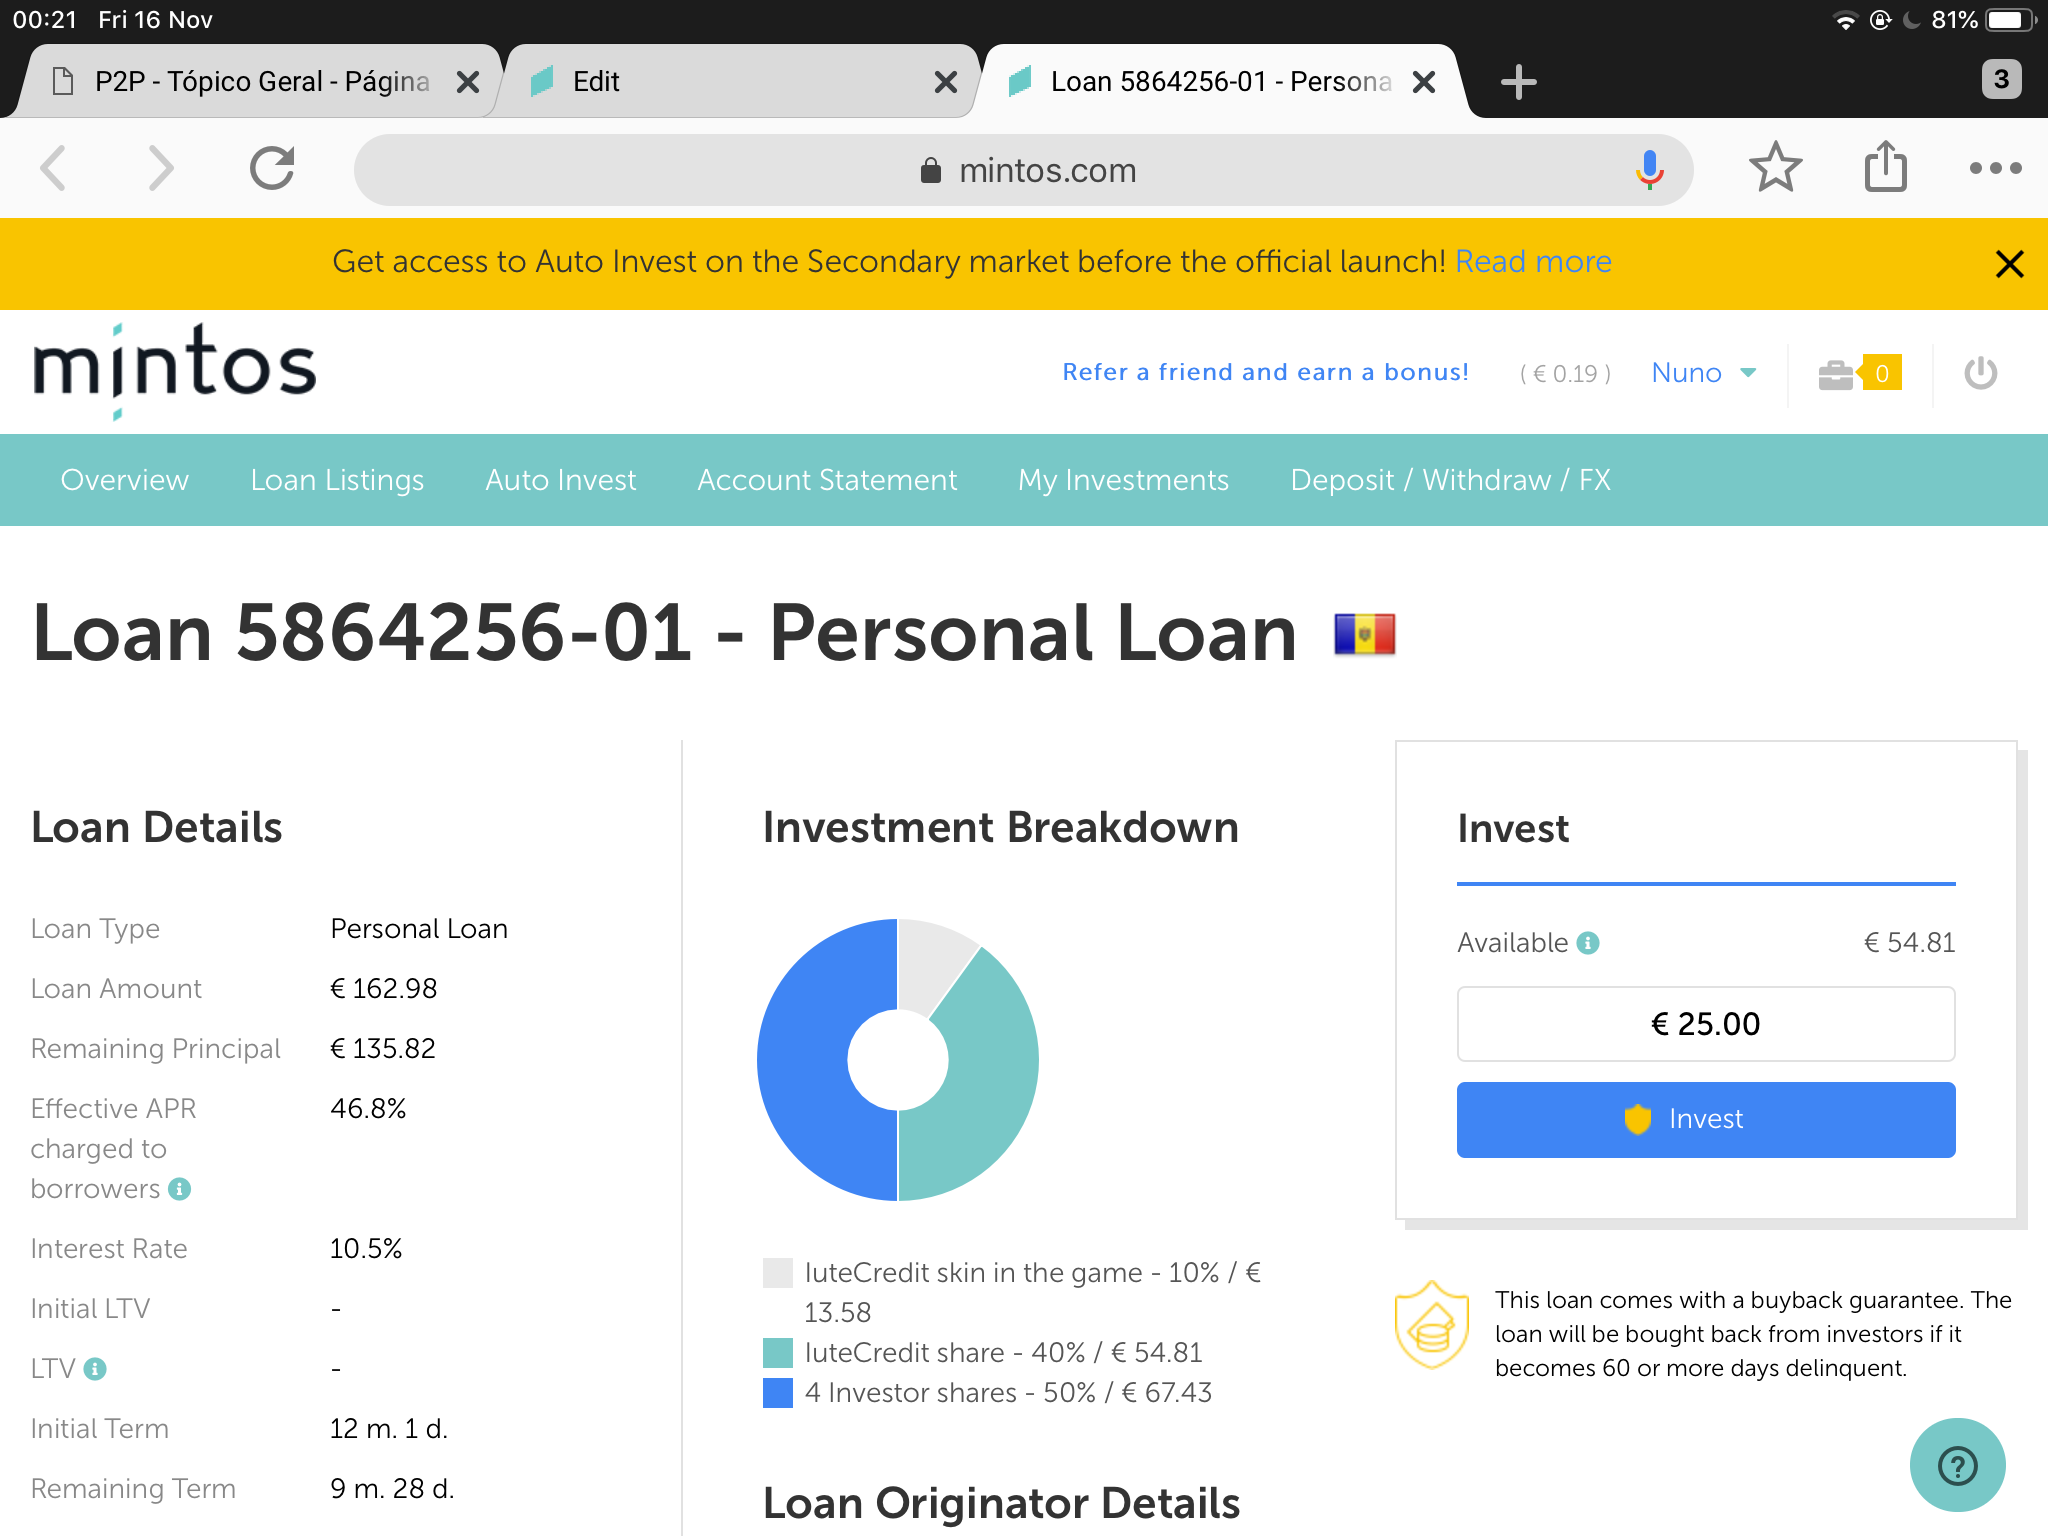2048x1536 pixels.
Task: Switch to P2P - Tópico Geral tab
Action: 260,82
